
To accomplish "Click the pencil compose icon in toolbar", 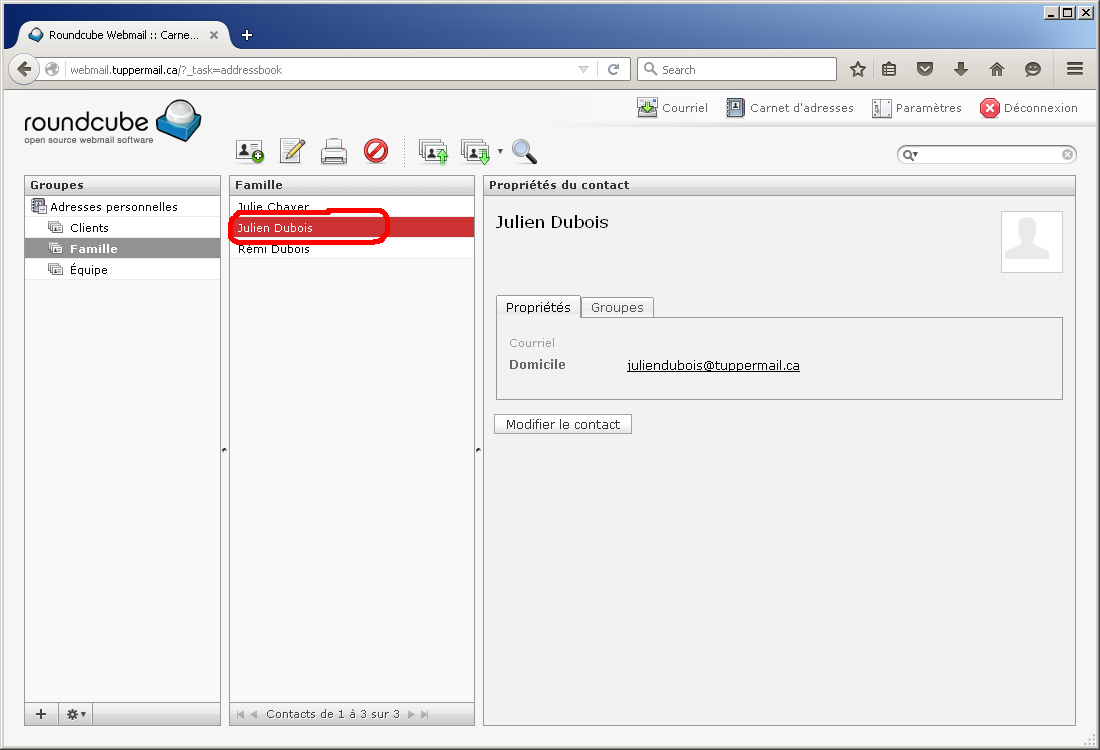I will (x=291, y=151).
